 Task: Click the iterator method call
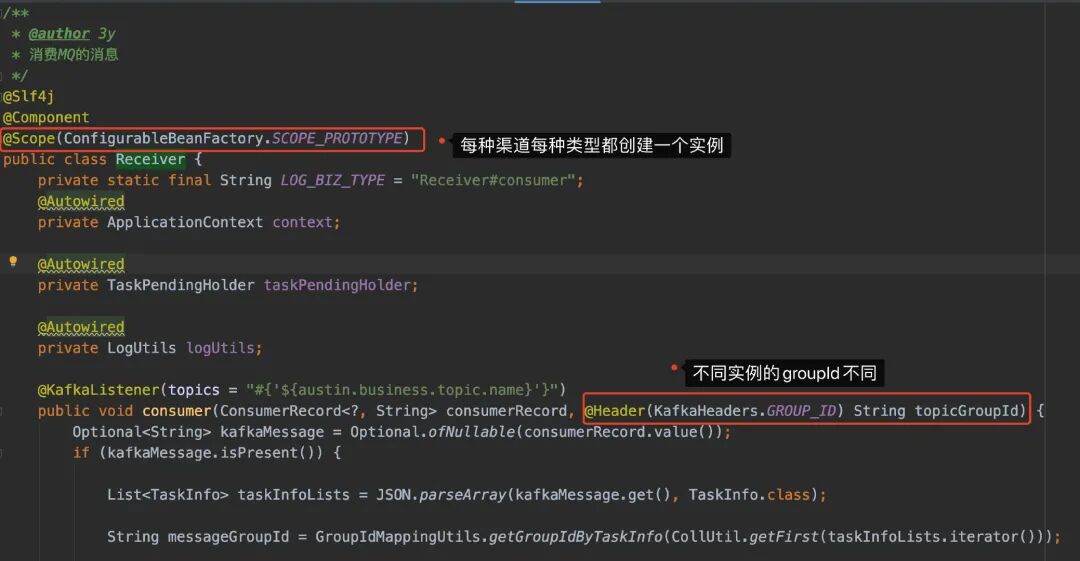(x=984, y=537)
